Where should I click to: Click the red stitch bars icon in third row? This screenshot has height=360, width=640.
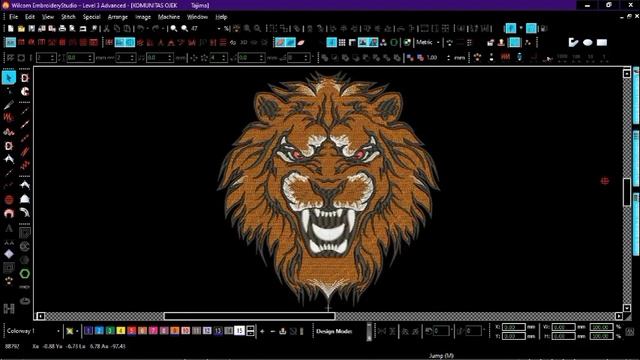505,58
